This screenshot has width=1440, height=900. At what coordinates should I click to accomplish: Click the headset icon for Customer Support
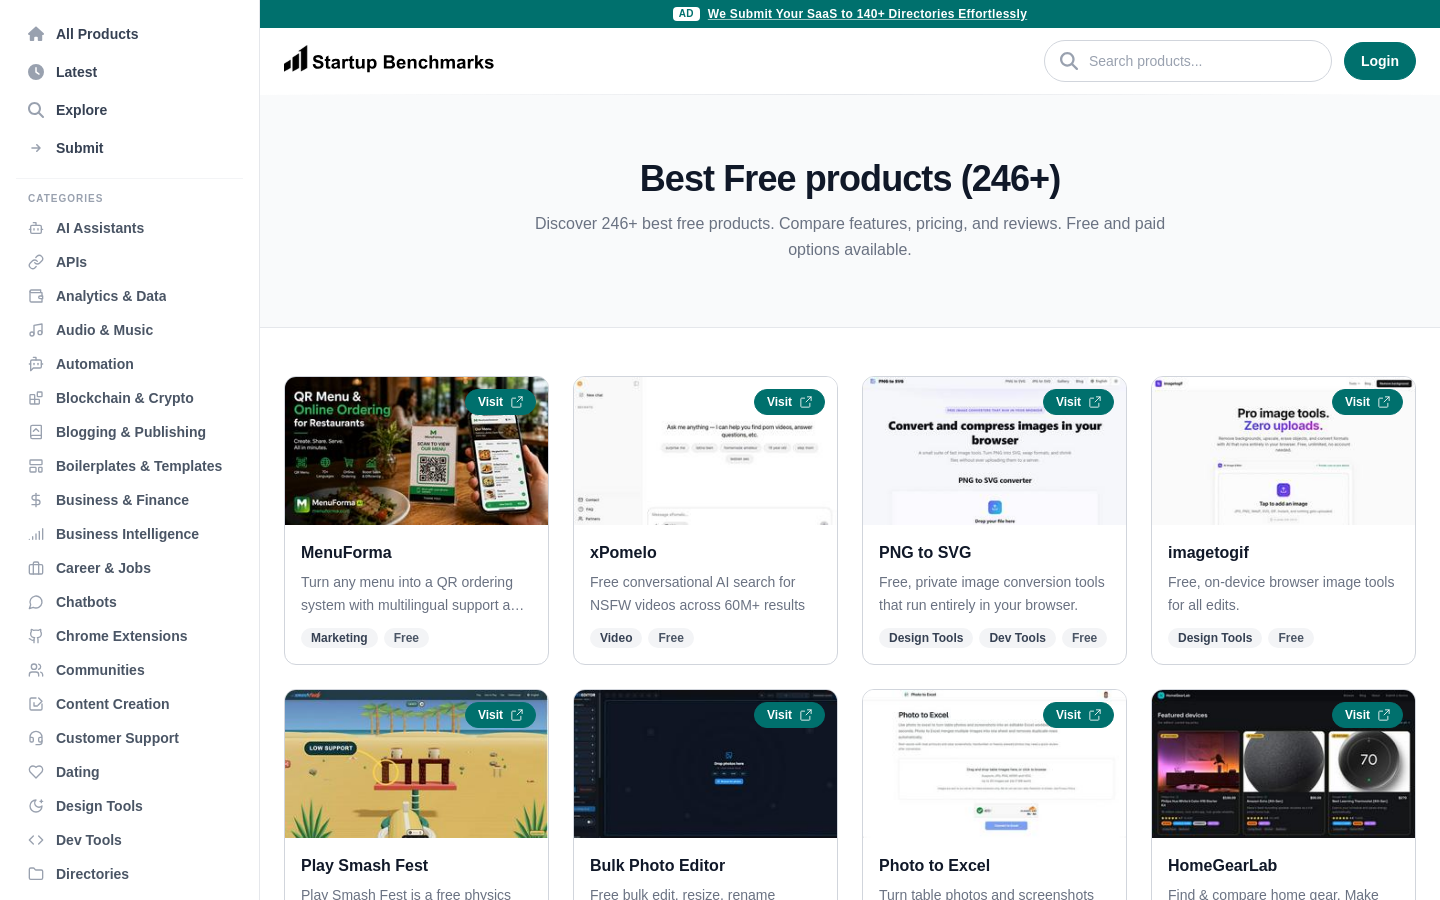tap(36, 738)
